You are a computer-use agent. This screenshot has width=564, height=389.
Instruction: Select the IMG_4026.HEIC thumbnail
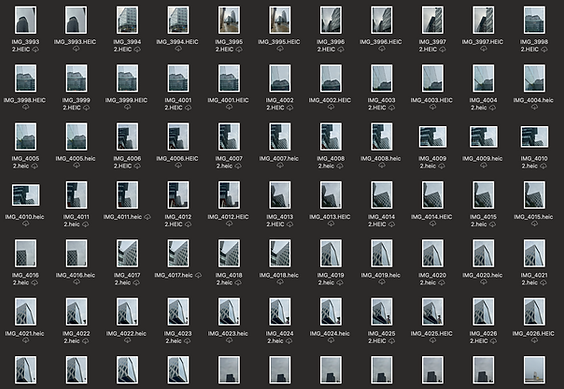point(535,311)
